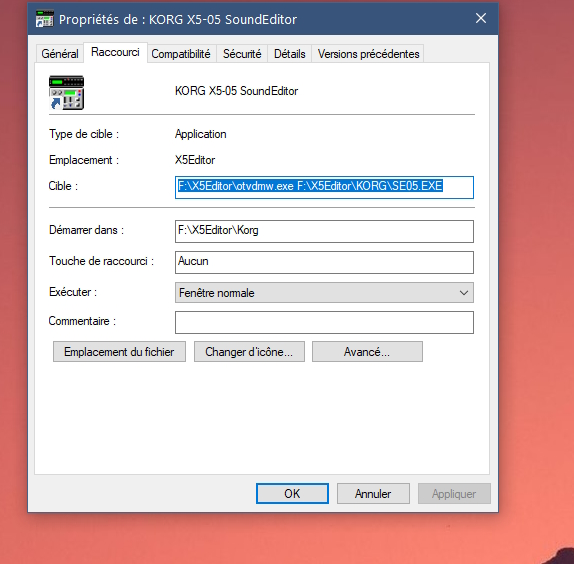Select the Raccourci tab
Viewport: 574px width, 564px height.
tap(115, 52)
